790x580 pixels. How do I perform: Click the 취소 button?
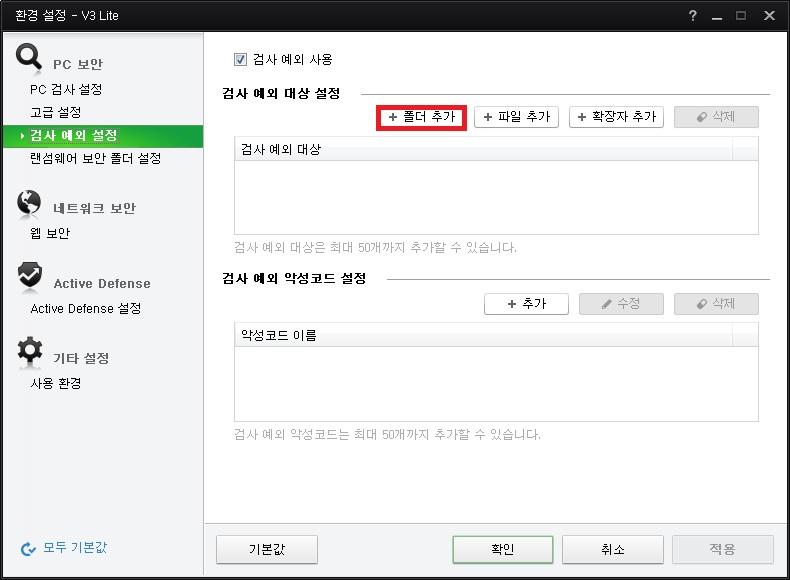pyautogui.click(x=612, y=549)
